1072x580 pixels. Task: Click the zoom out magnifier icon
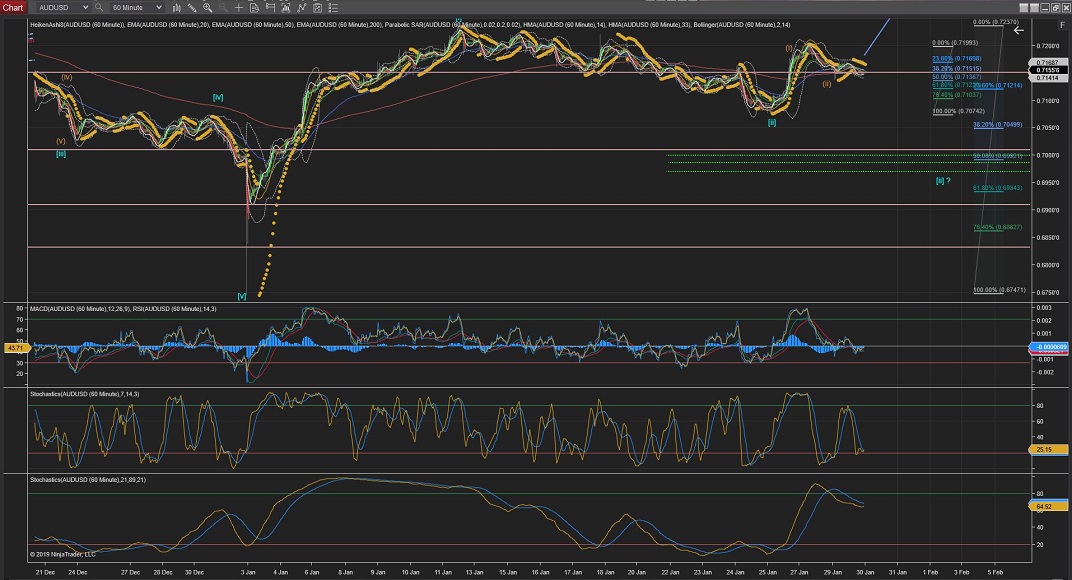click(x=223, y=7)
